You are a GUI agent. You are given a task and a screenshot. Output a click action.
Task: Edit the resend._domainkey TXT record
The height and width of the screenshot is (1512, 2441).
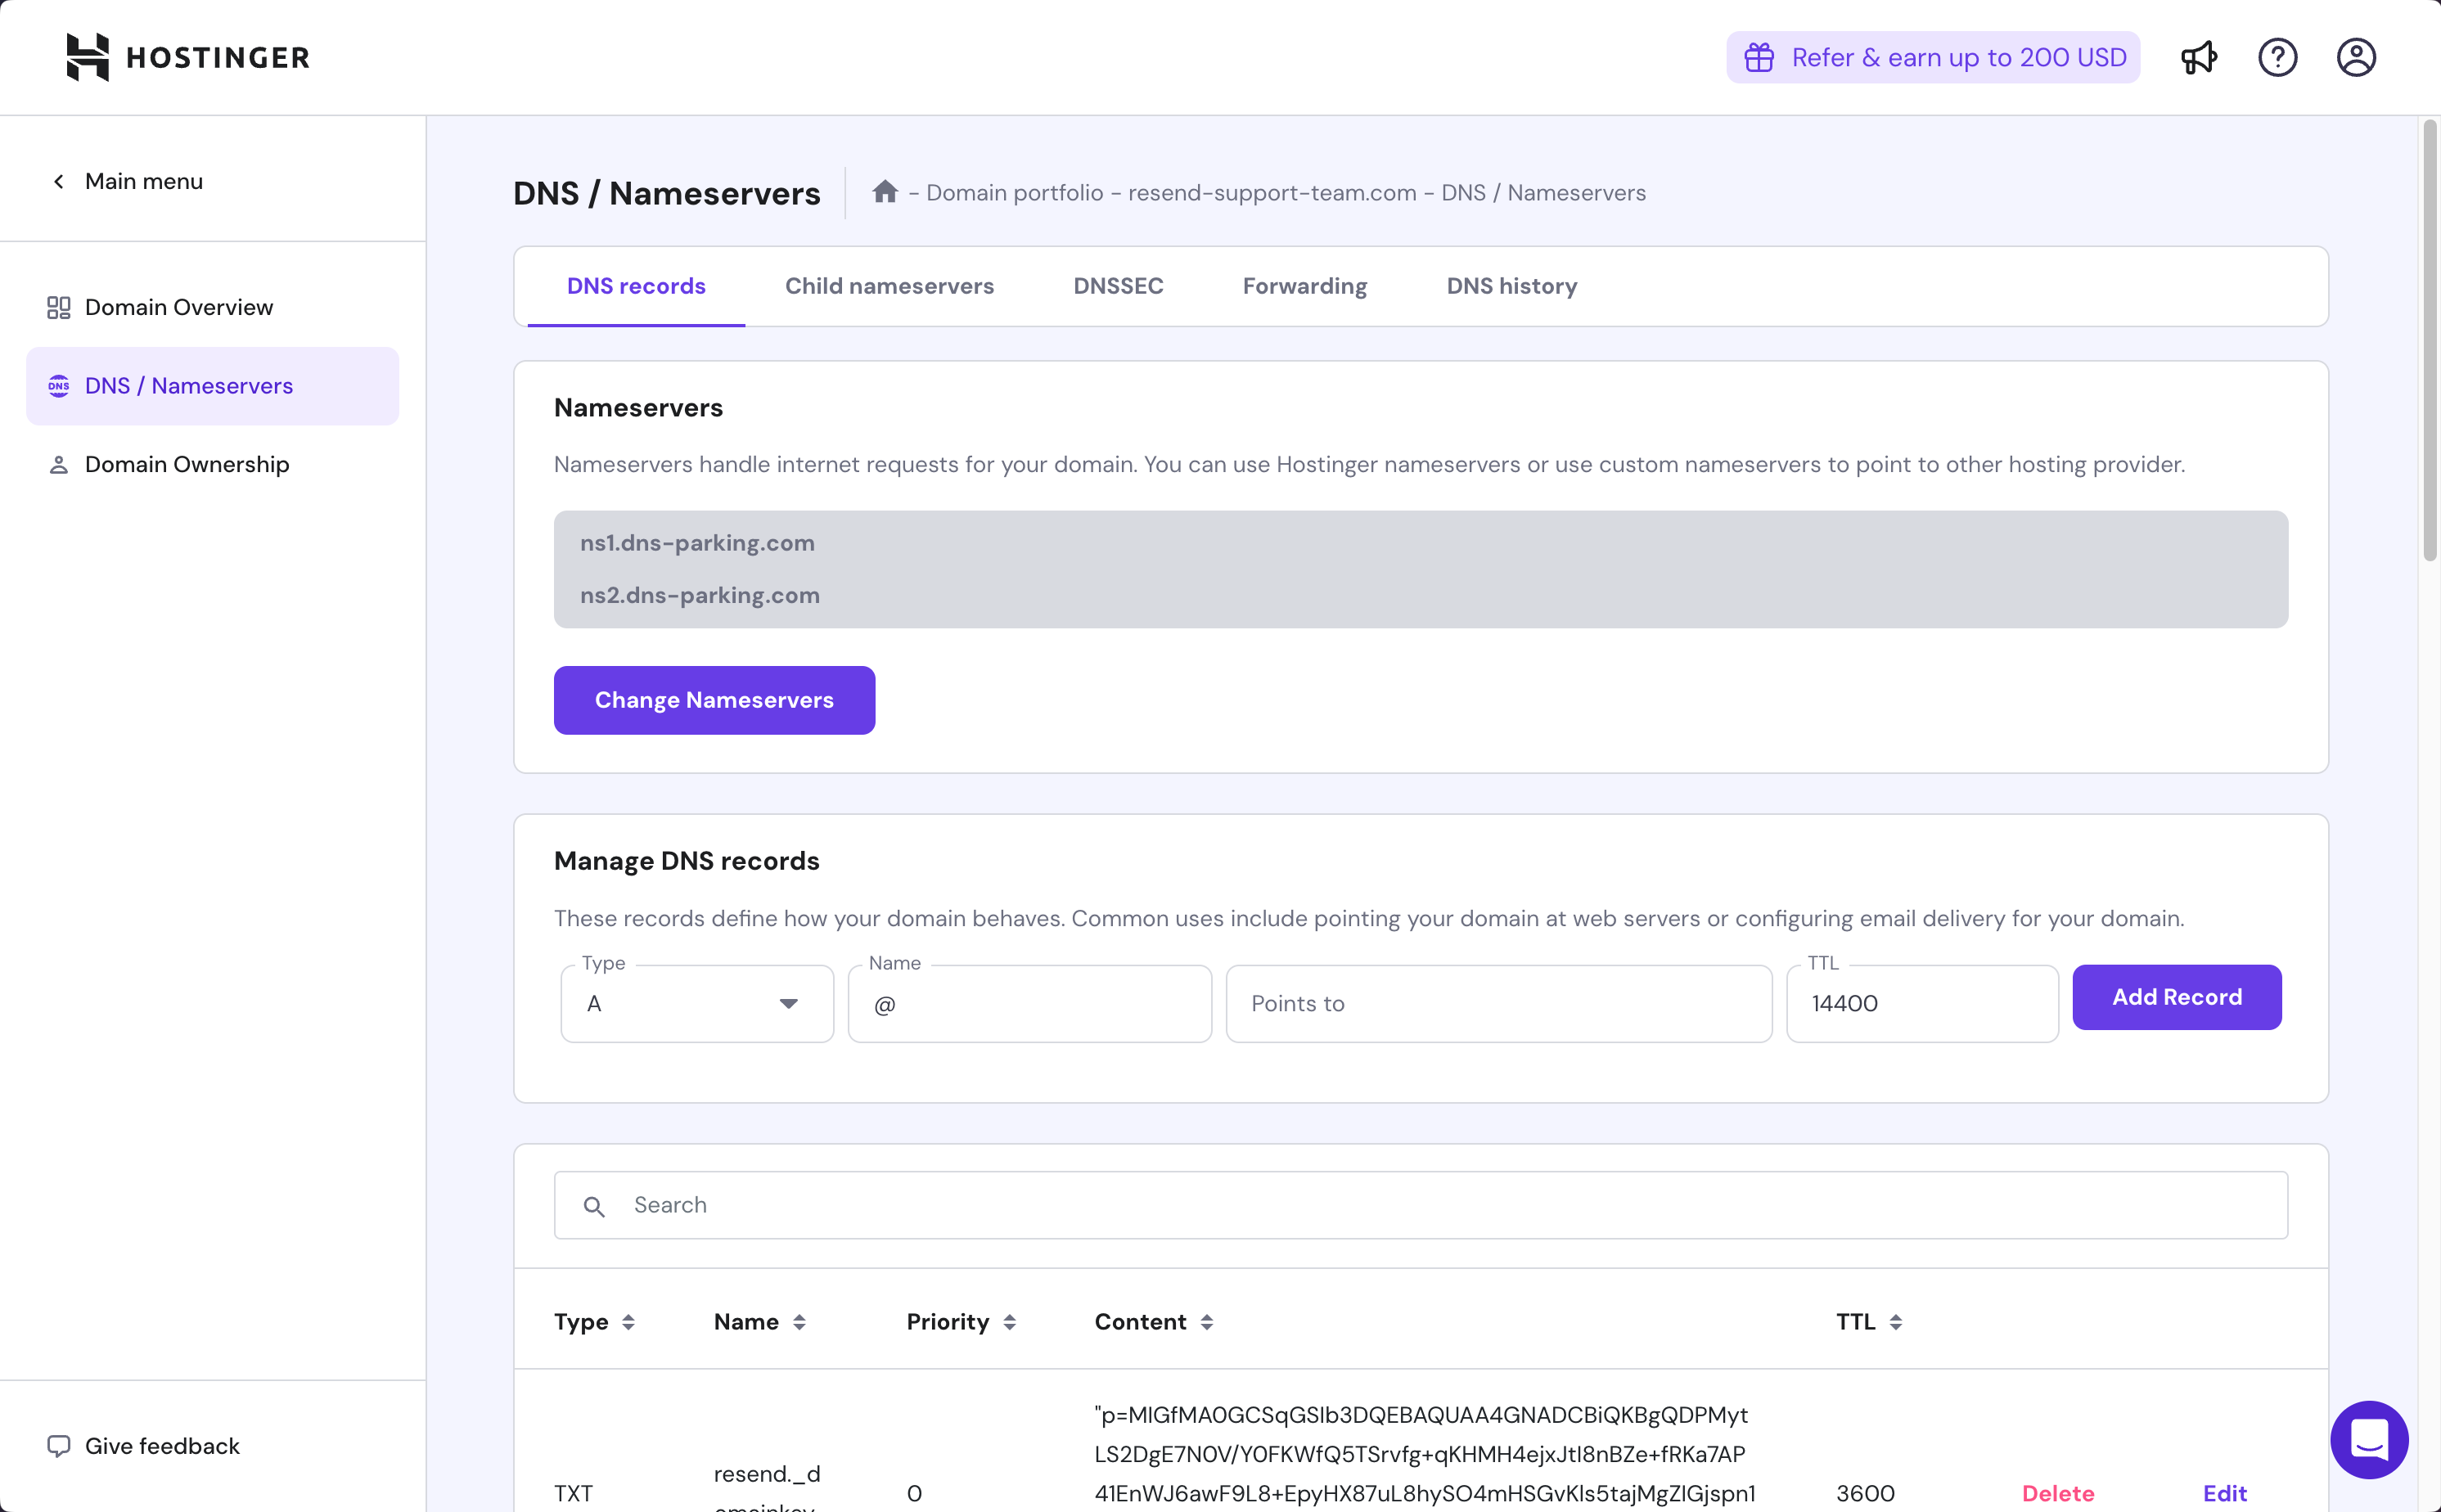coord(2224,1493)
